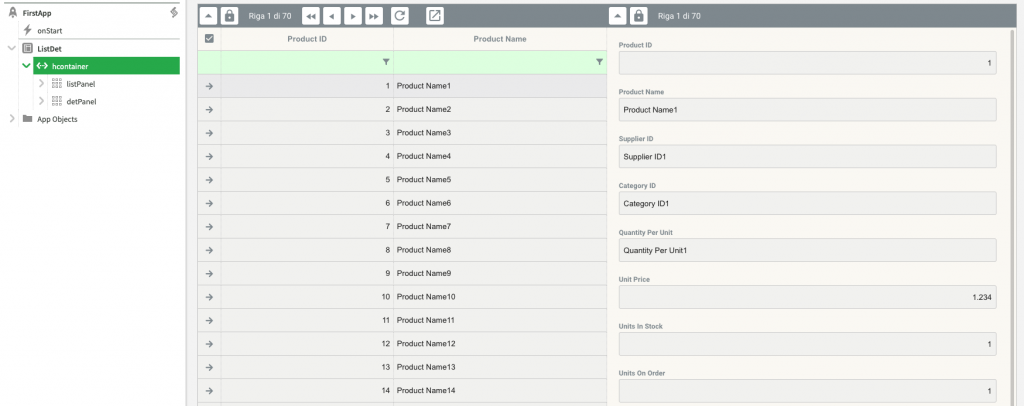The width and height of the screenshot is (1024, 406).
Task: Click the Unit Price field
Action: (x=807, y=297)
